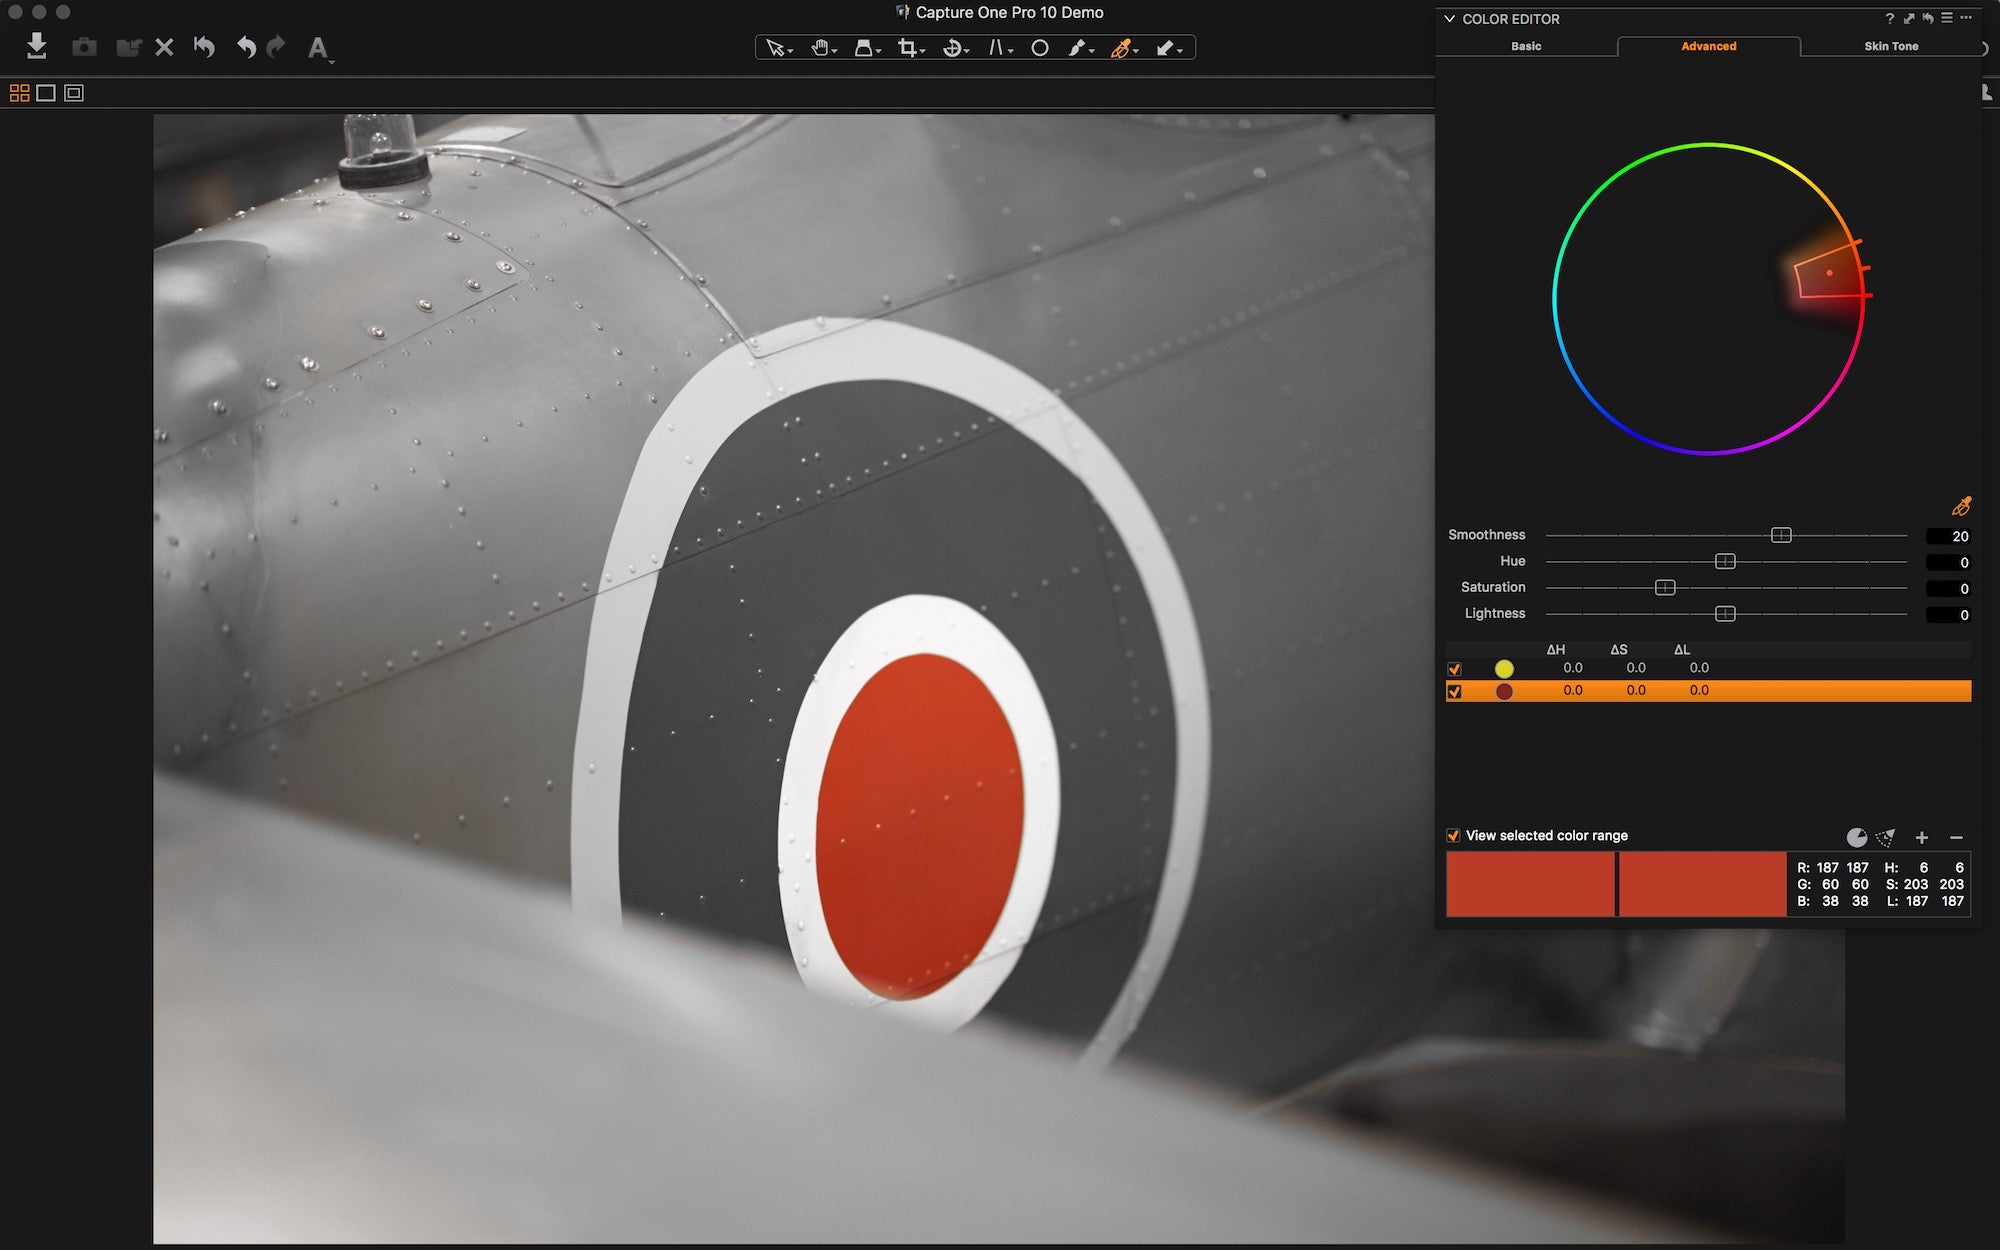
Task: Click the Smoothness slider handle
Action: coord(1781,535)
